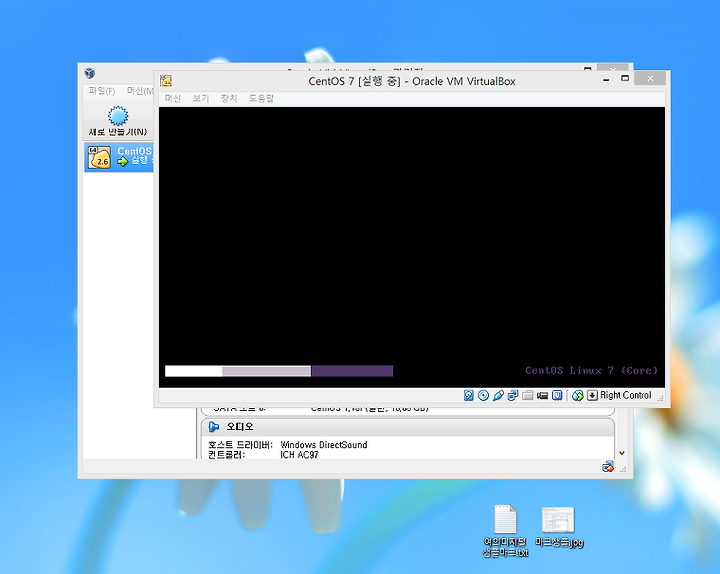The image size is (720, 574).
Task: Click the CentOS Linux 7 (Core) boot text
Action: [x=591, y=371]
